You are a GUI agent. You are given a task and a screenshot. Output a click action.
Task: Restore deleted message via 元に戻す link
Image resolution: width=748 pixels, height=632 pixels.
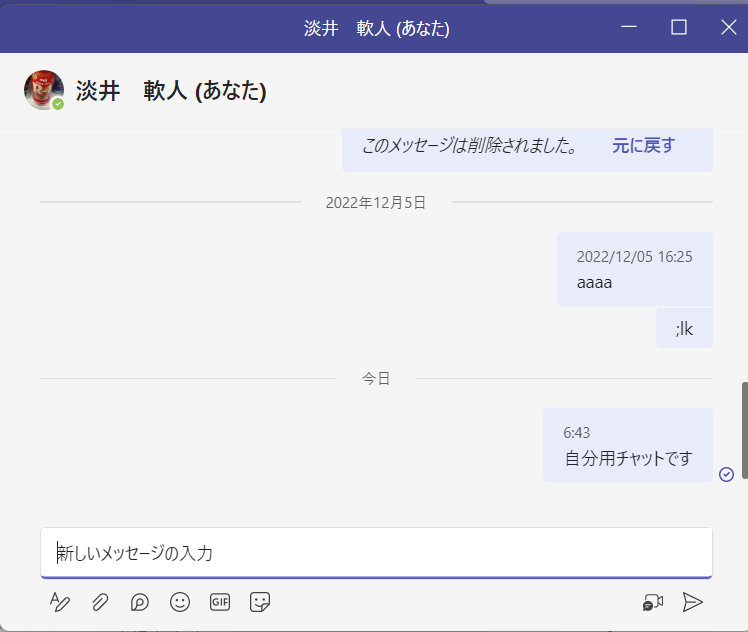tap(643, 145)
